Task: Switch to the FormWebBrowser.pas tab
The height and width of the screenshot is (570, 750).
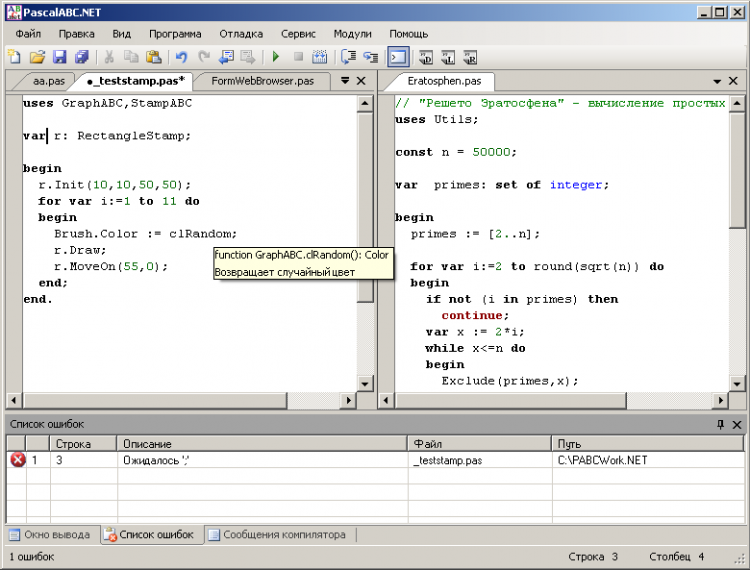Action: point(262,81)
